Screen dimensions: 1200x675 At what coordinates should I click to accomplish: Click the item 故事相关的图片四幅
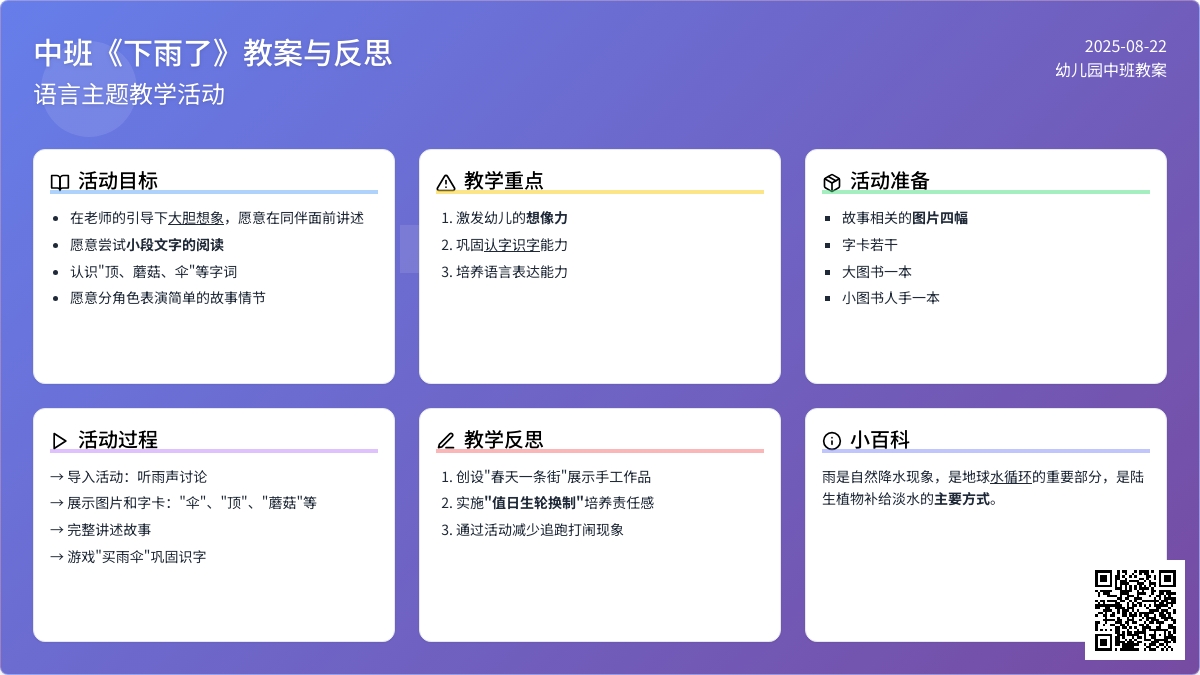905,218
